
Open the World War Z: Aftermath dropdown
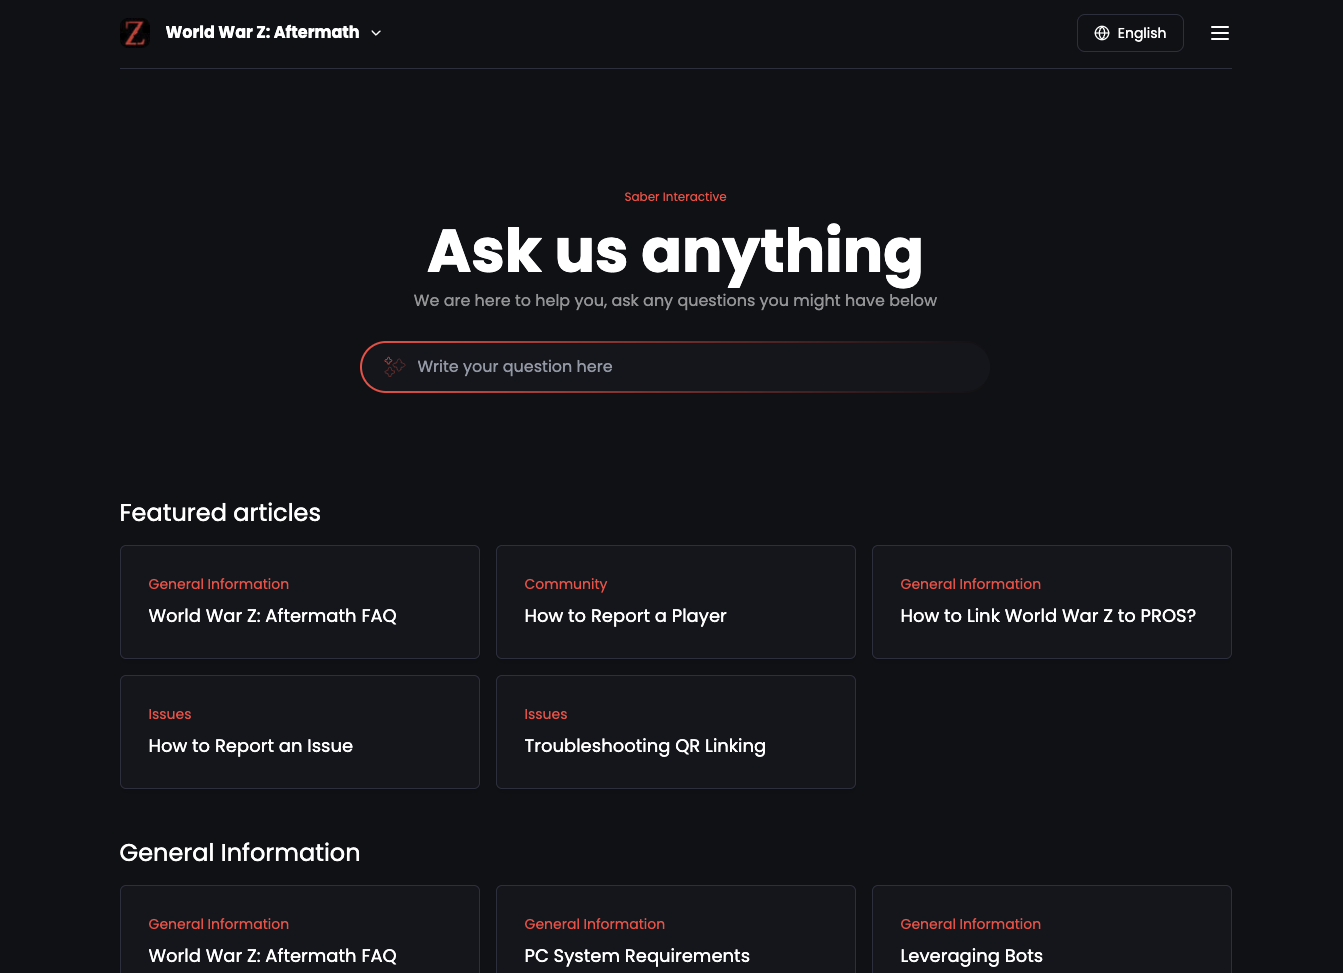(x=262, y=33)
